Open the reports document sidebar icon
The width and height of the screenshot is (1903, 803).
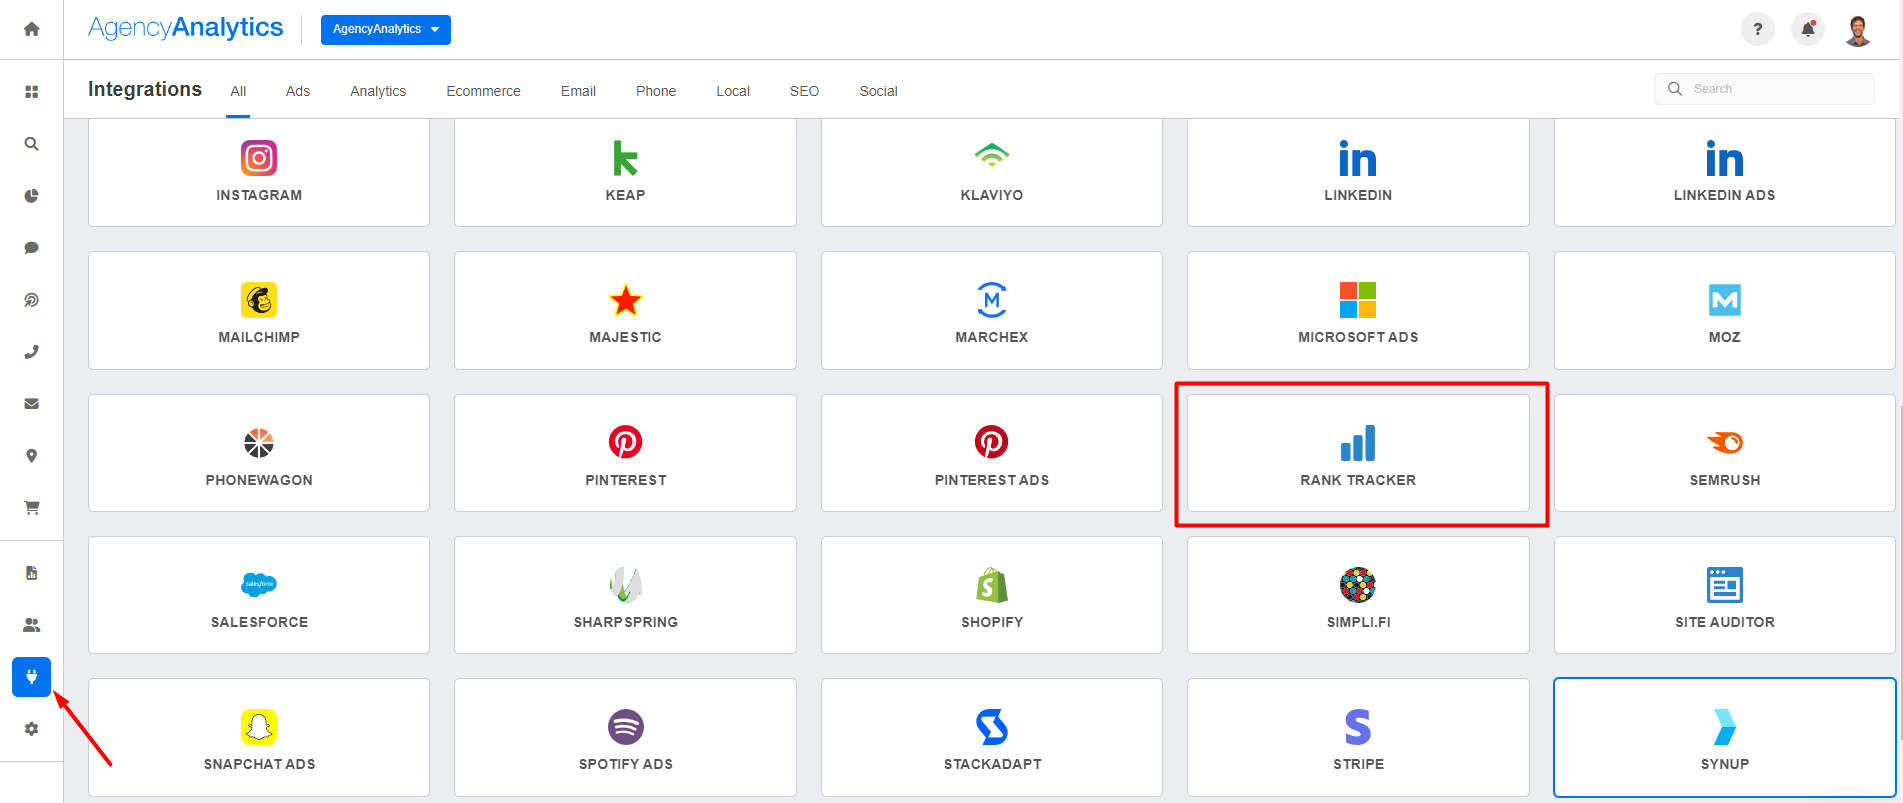pyautogui.click(x=31, y=573)
